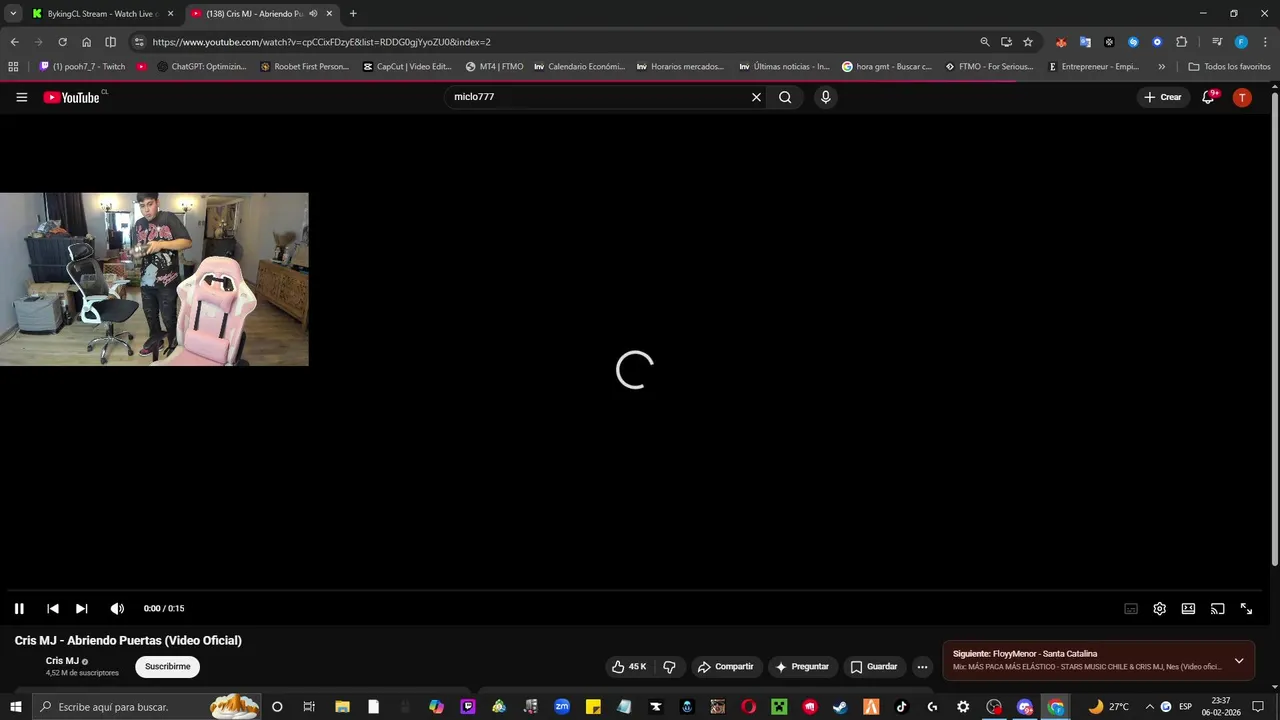Cast the video to a TV
This screenshot has width=1280, height=720.
pos(1217,608)
